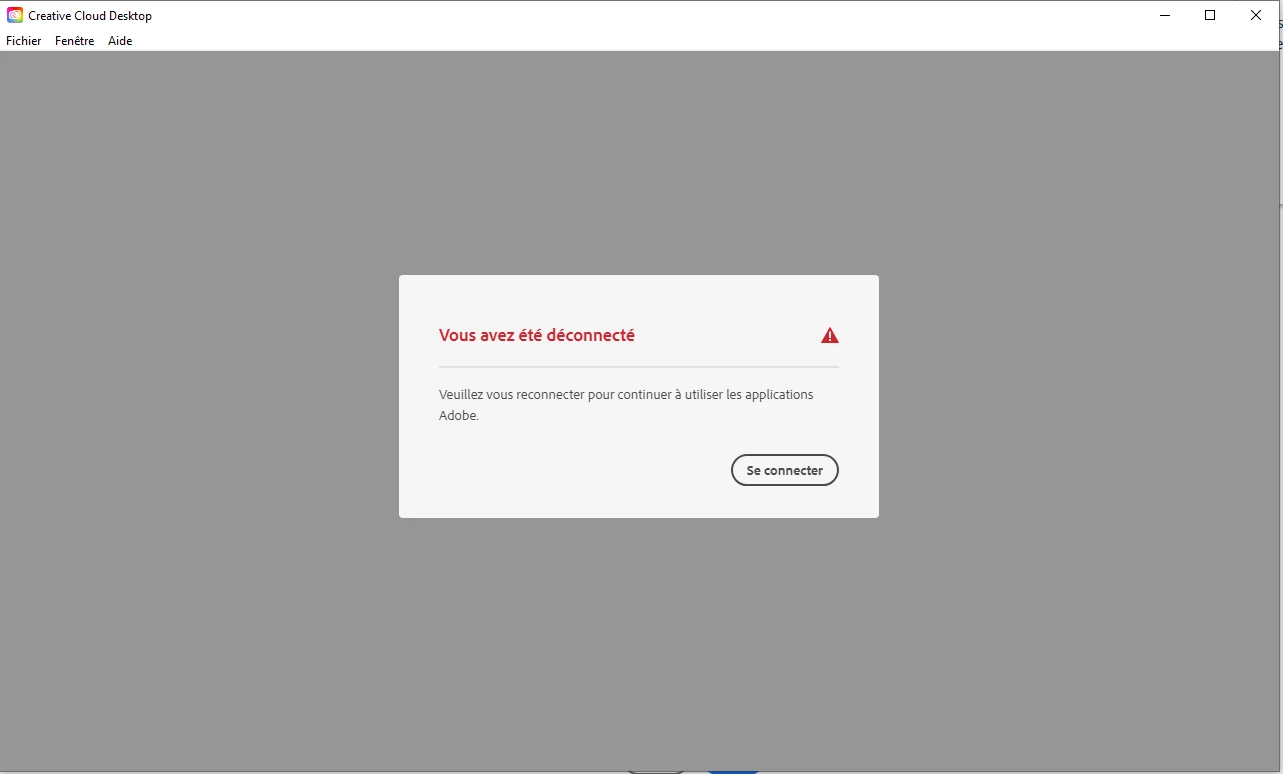Click the red warning triangle icon
This screenshot has width=1283, height=774.
(x=830, y=336)
